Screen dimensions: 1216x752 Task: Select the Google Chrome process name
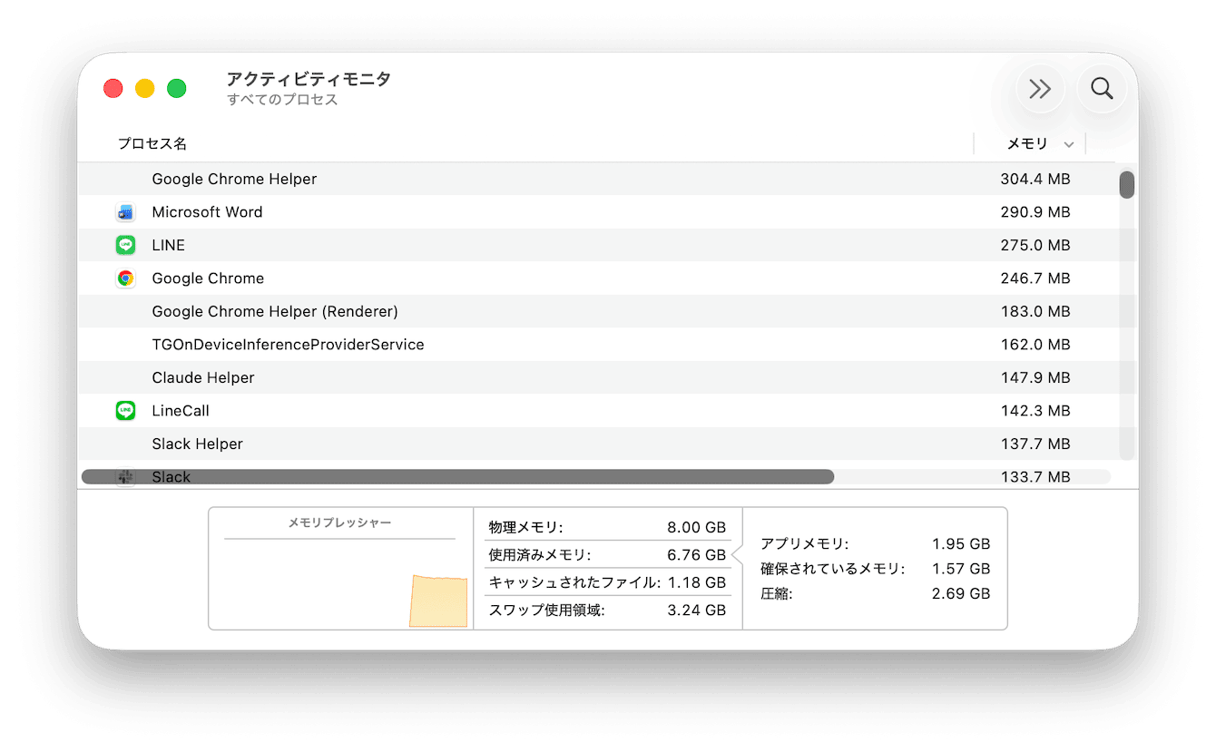coord(208,278)
